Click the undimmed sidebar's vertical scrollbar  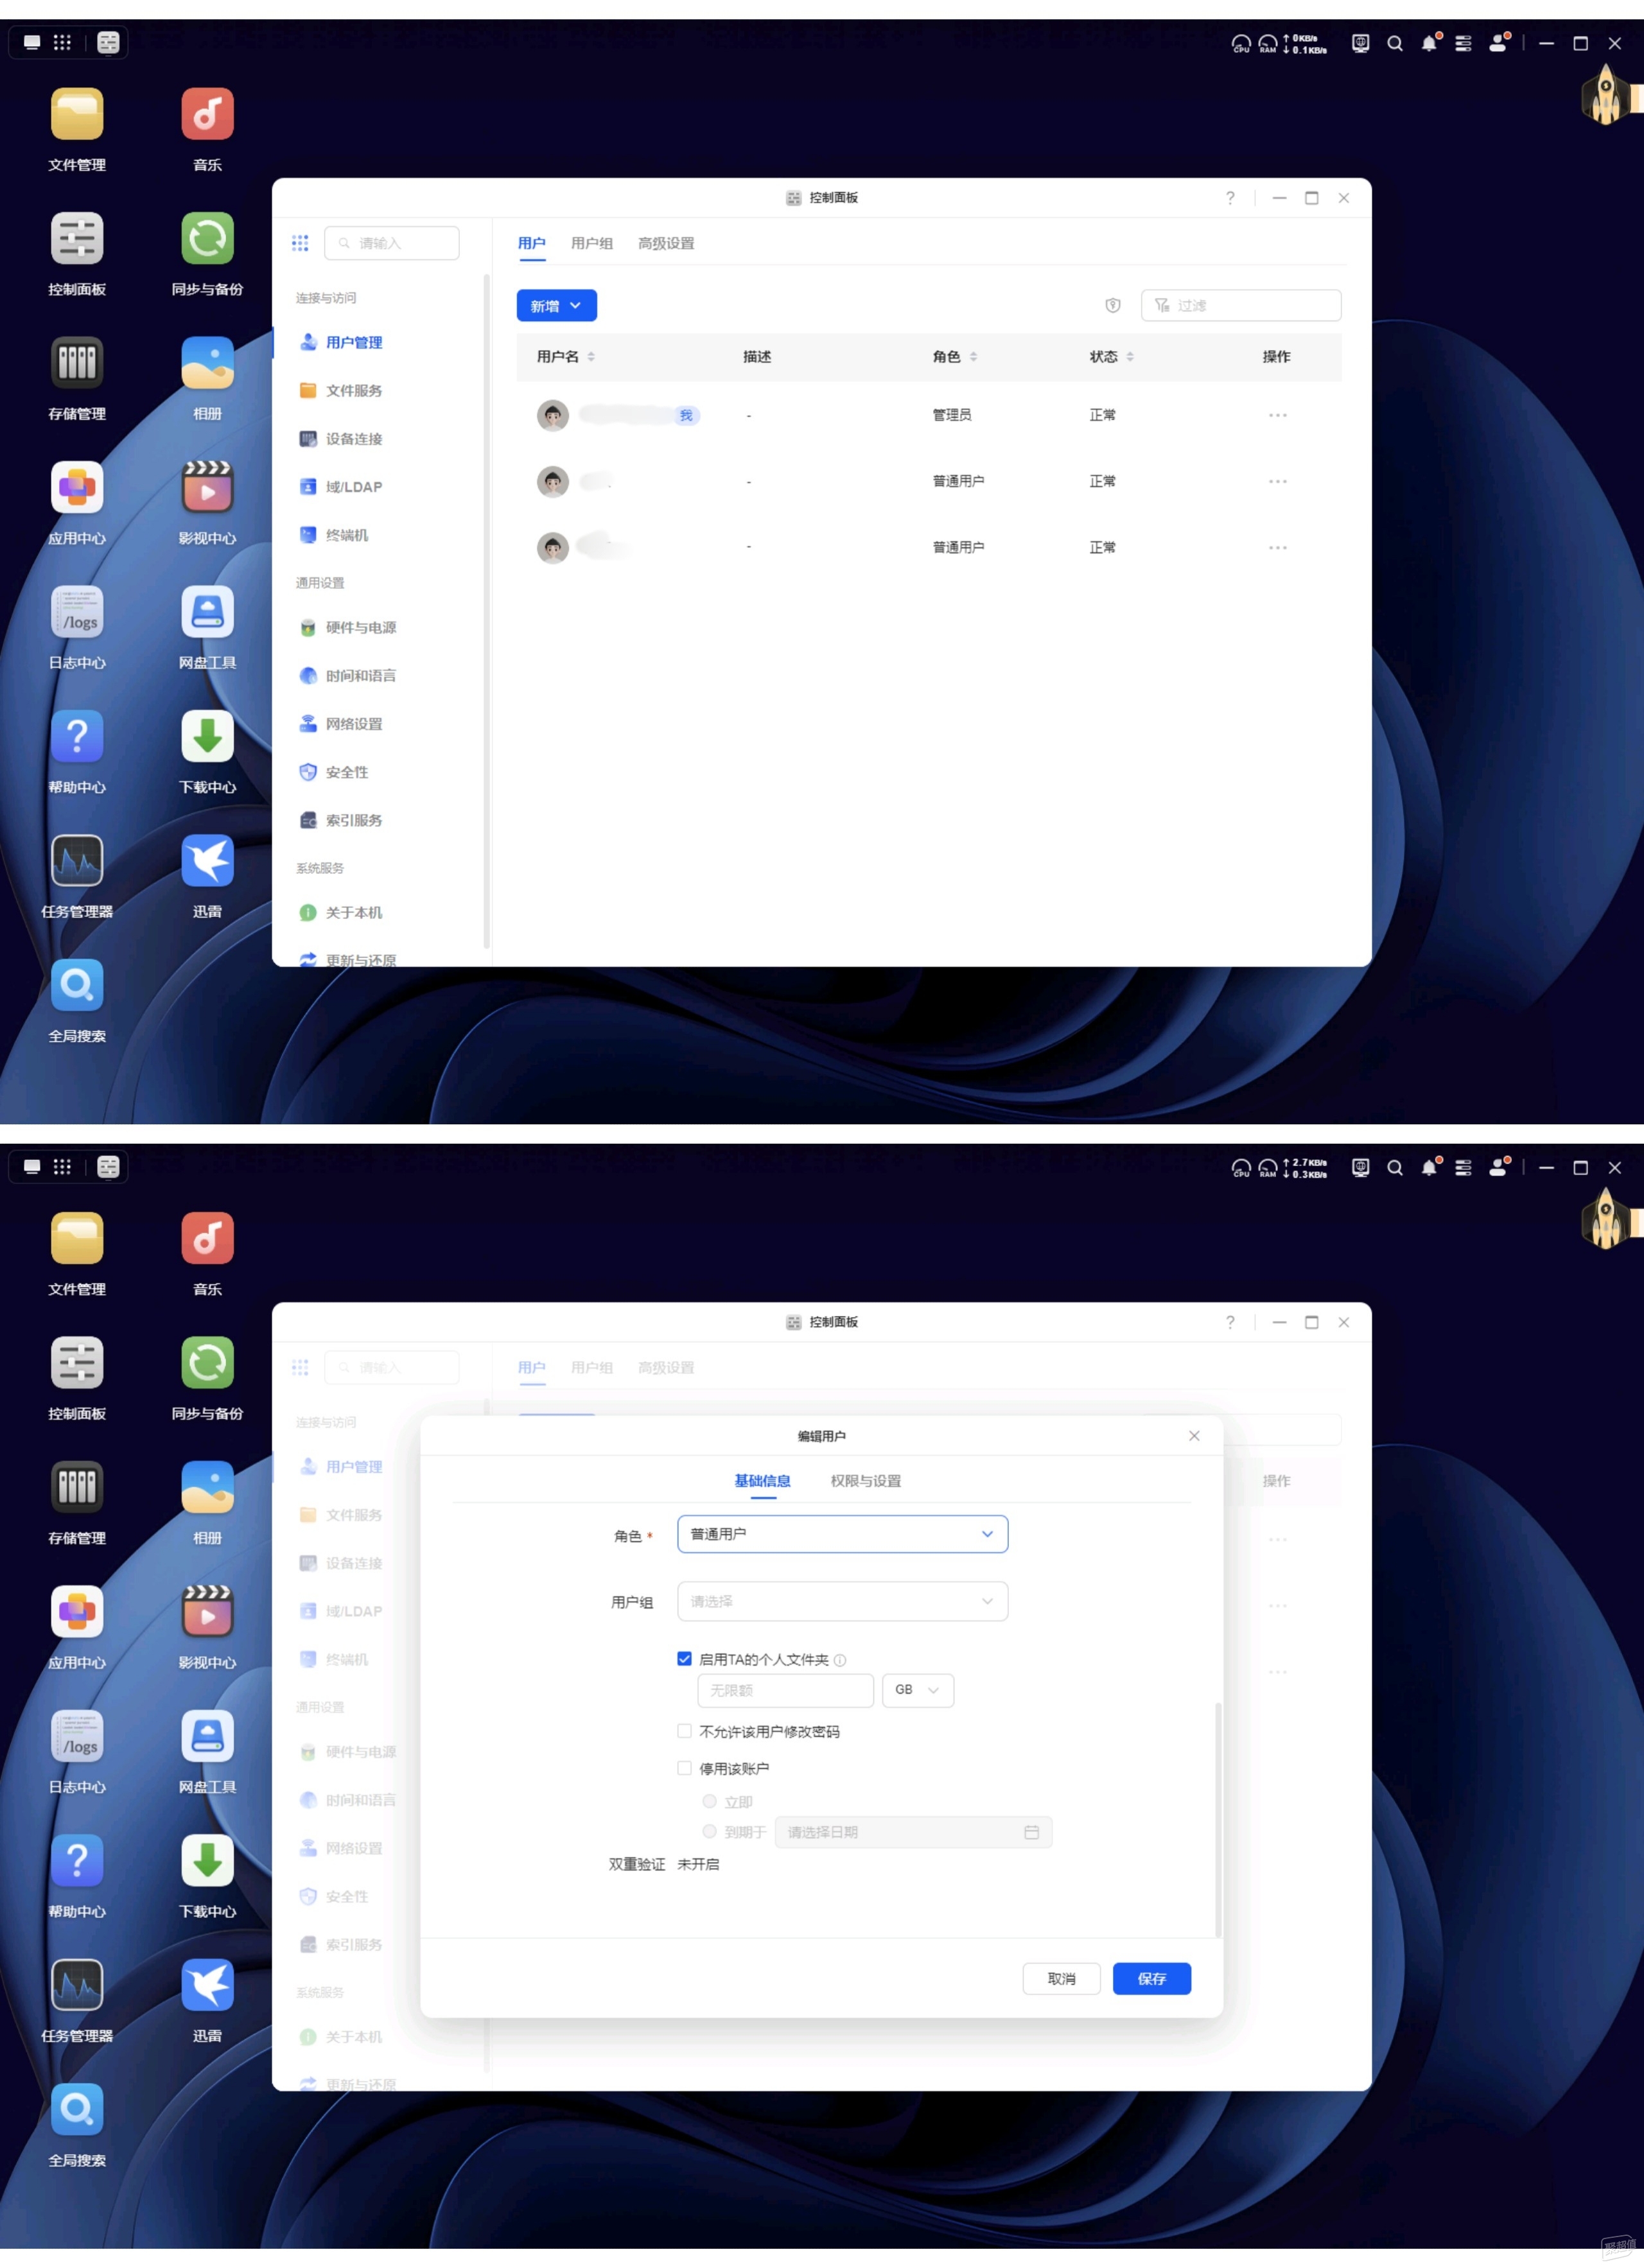[486, 610]
